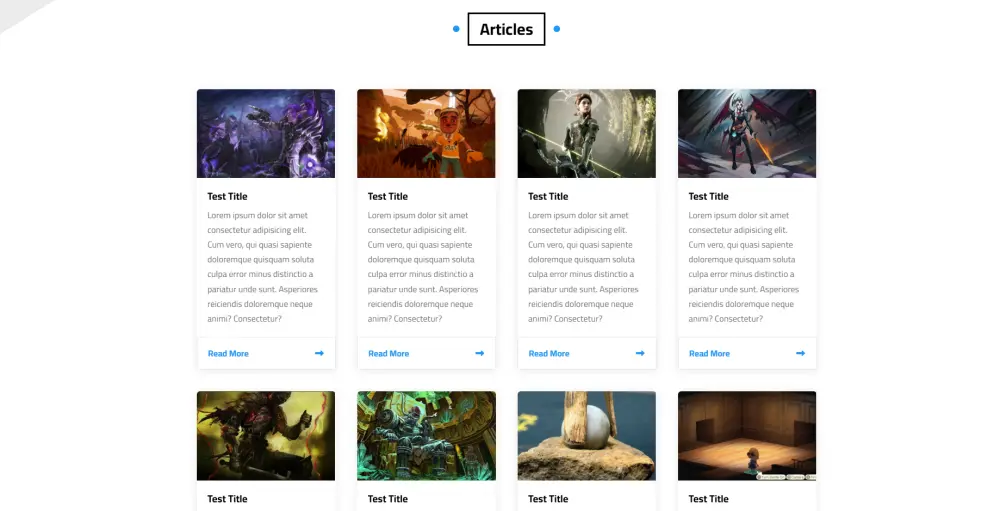Select Test Title under the green statues image
The width and height of the screenshot is (1000, 511).
pyautogui.click(x=388, y=499)
